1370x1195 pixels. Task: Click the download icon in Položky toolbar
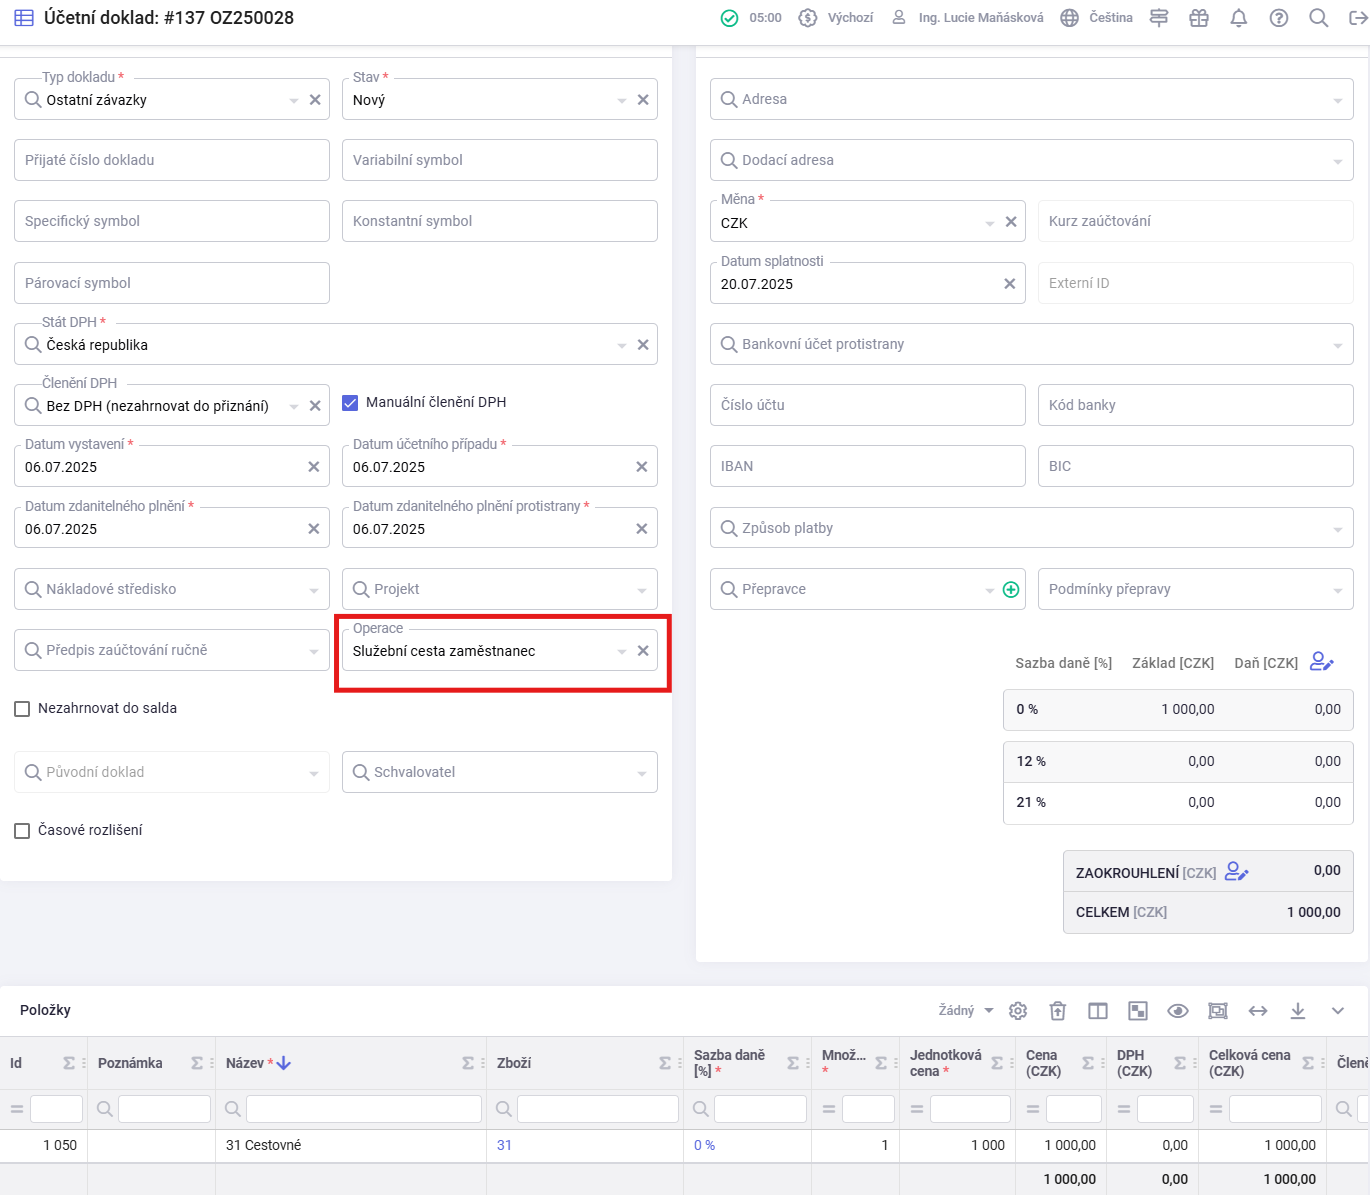coord(1298,1011)
